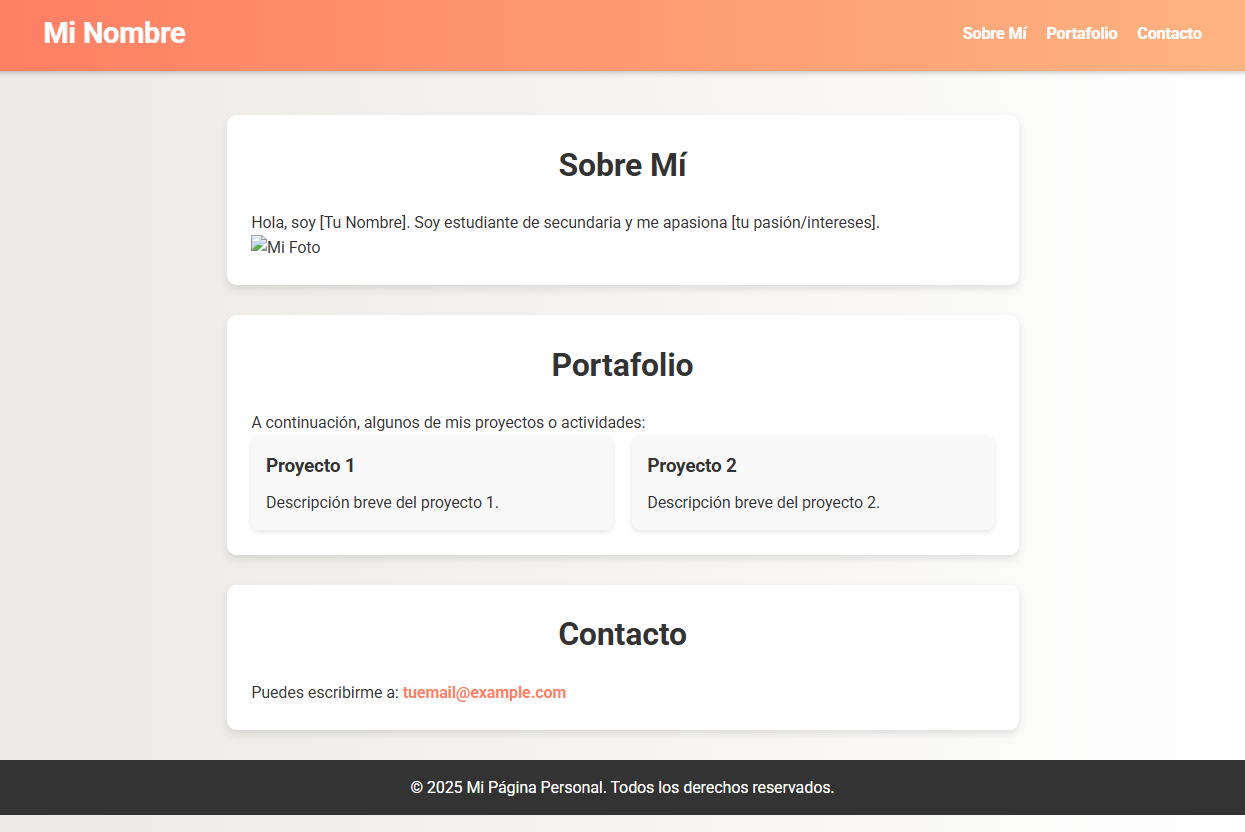Select Contacto in the header navigation
Screen dimensions: 1245x832
(x=1169, y=33)
